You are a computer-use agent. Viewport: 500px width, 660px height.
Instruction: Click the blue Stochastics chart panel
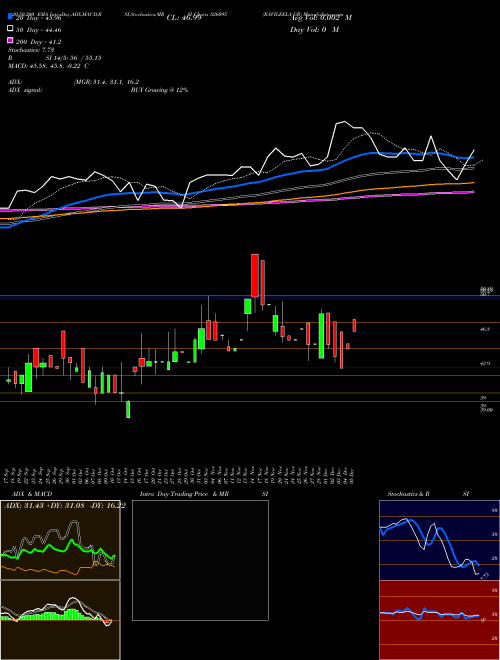coord(439,540)
